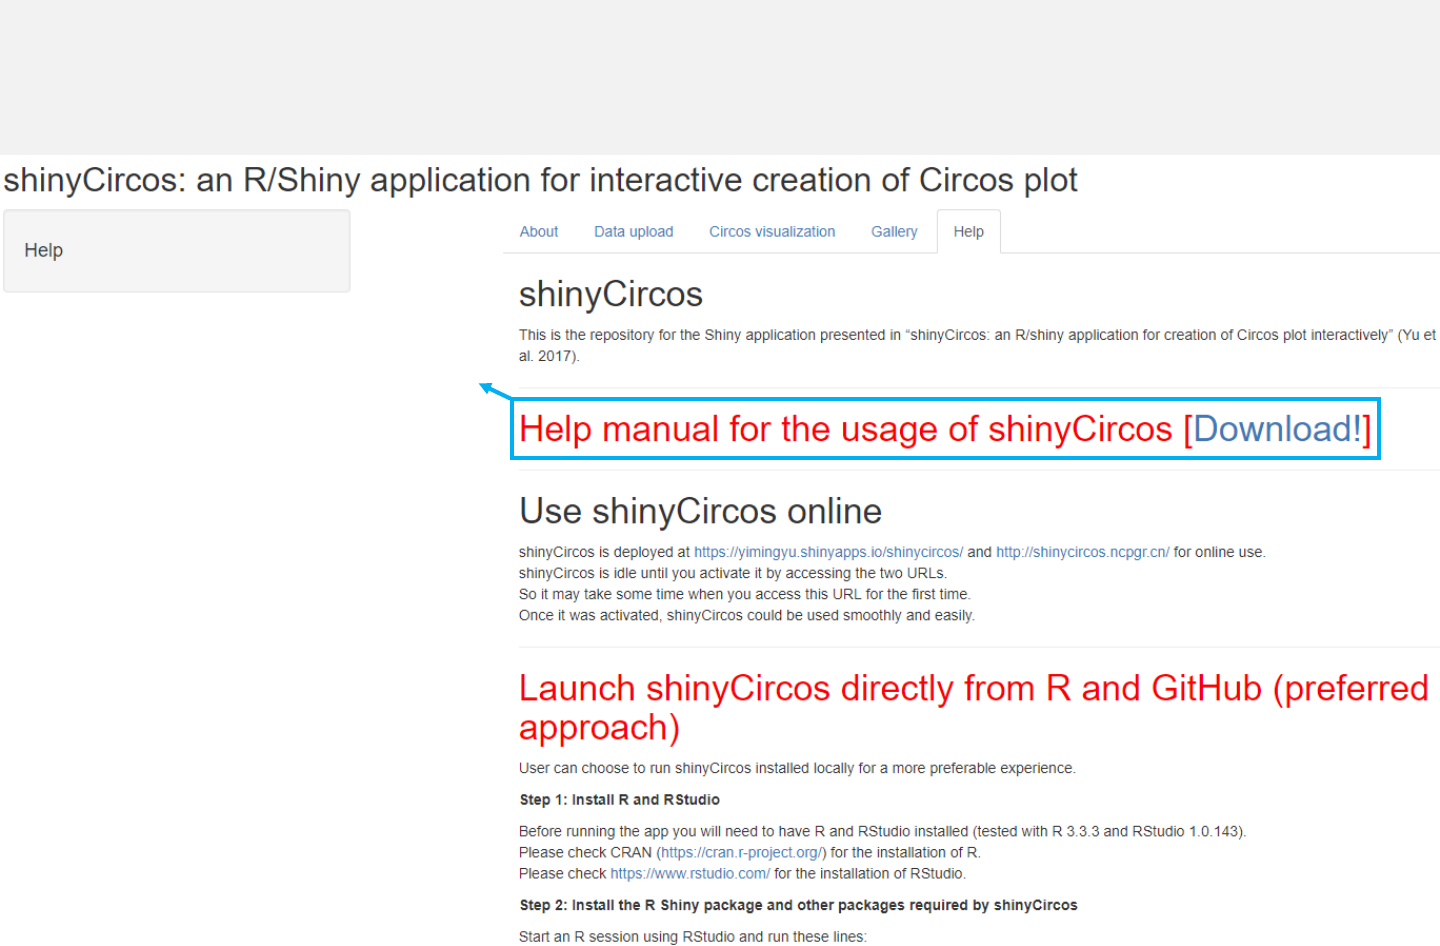Open the shinycircos.ncpgr.cn link
This screenshot has width=1440, height=946.
(x=1082, y=552)
